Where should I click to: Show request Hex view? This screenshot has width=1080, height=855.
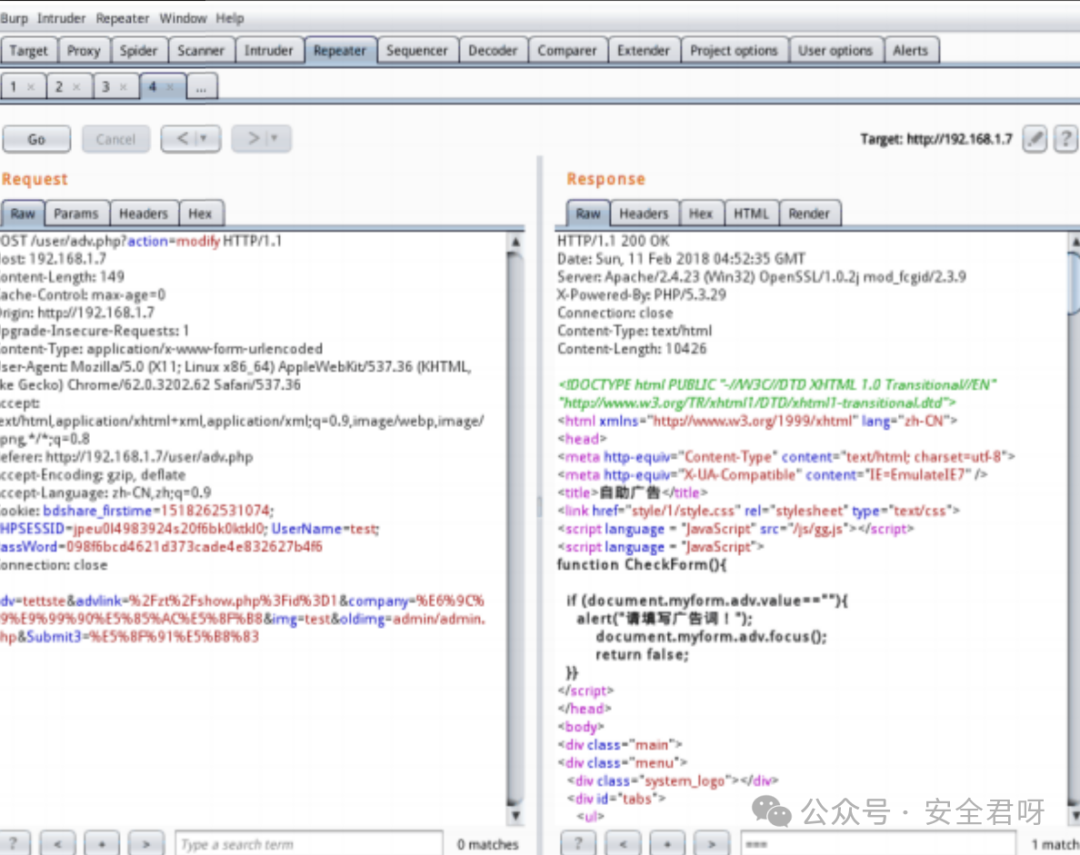[200, 214]
